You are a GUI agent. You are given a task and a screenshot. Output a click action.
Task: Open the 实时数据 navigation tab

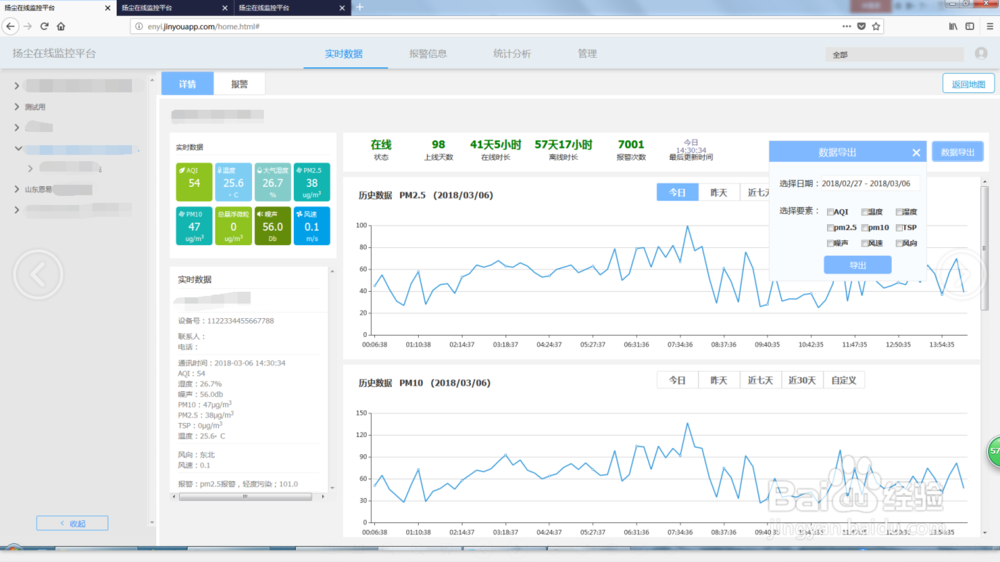coord(344,54)
